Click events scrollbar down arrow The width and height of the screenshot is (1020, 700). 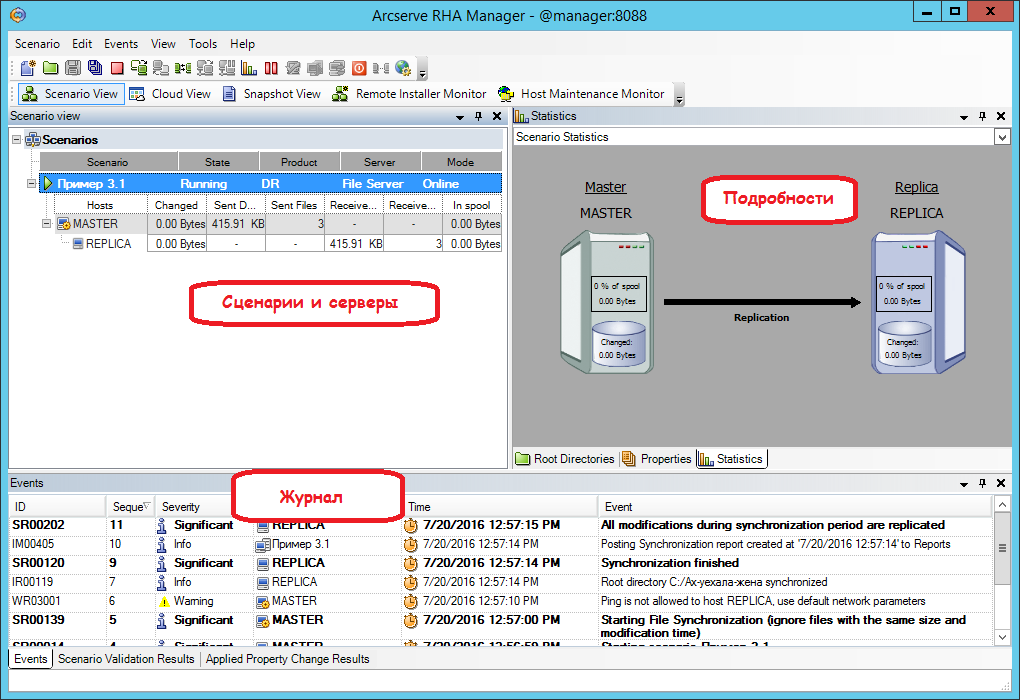[1002, 637]
